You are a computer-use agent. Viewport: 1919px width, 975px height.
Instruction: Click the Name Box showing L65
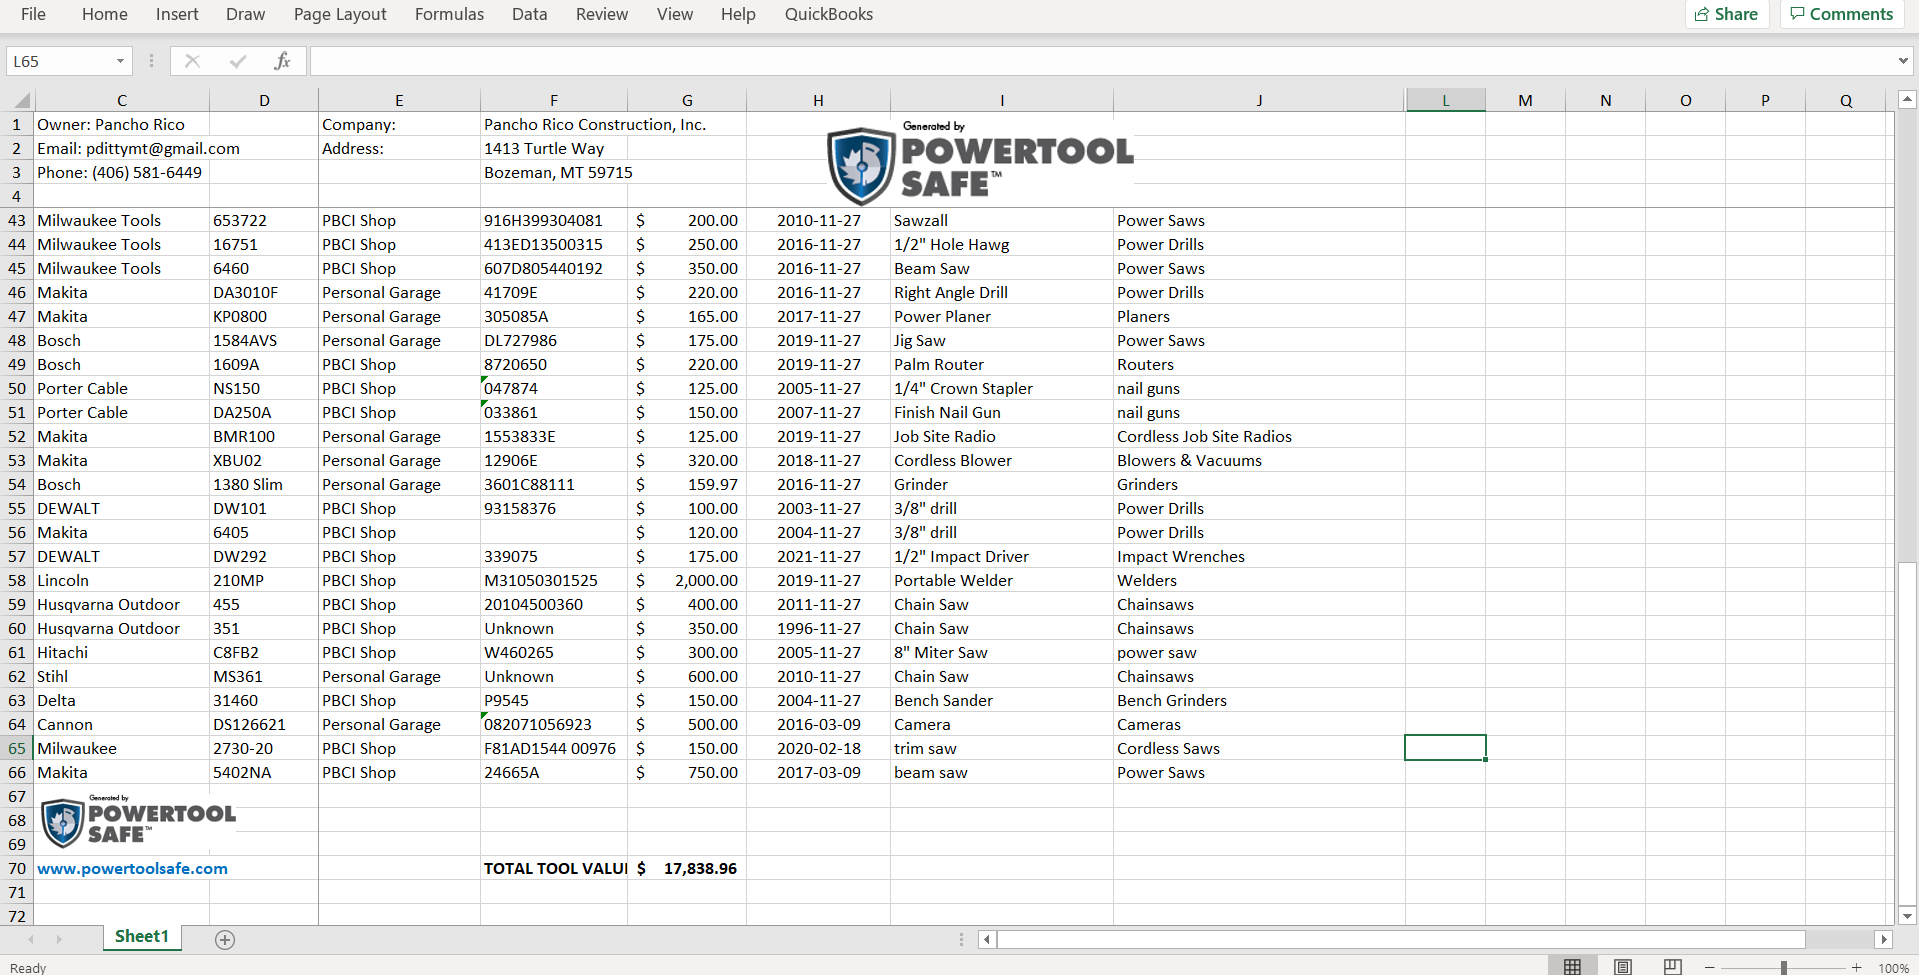[58, 61]
